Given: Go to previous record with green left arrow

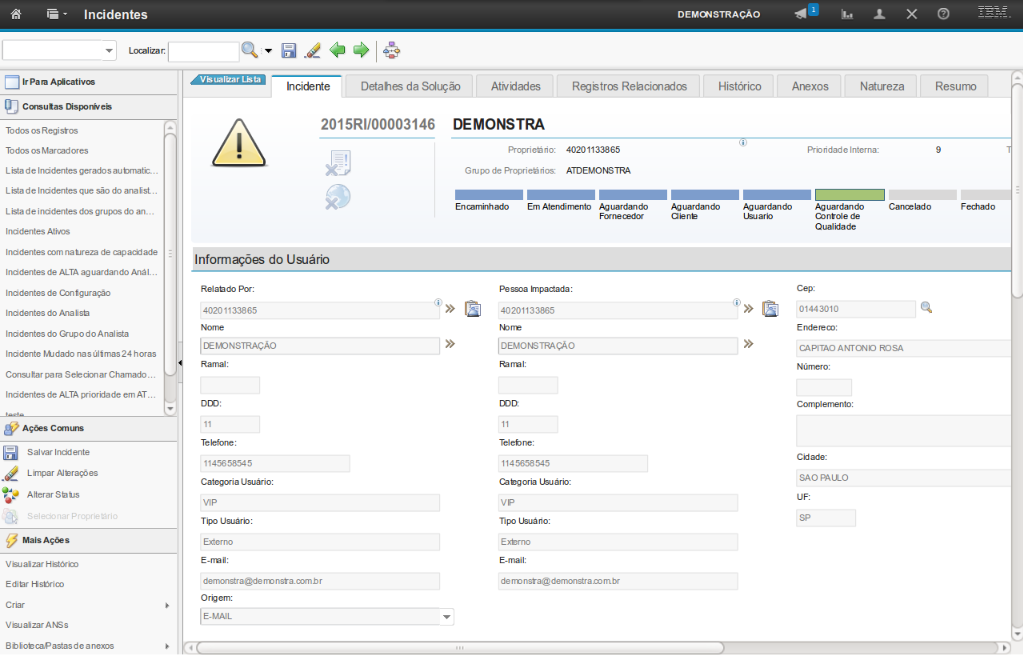Looking at the screenshot, I should pos(338,50).
